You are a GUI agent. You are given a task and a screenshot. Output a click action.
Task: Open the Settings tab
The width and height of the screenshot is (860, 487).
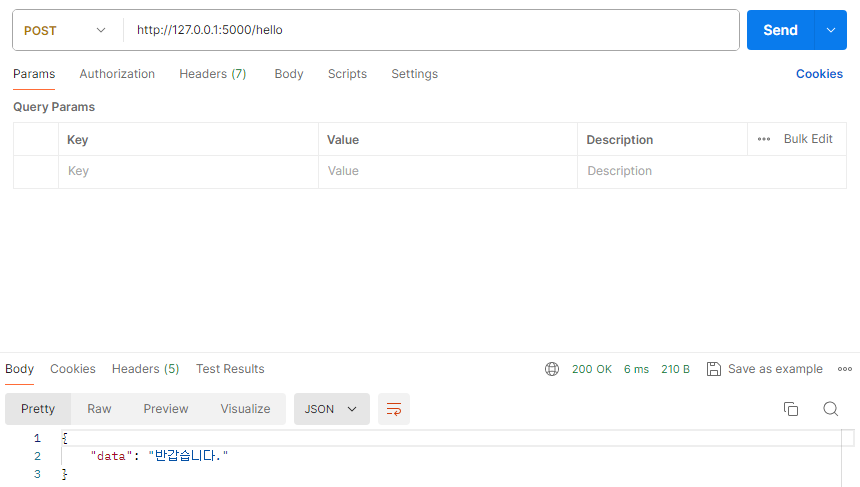pyautogui.click(x=415, y=74)
